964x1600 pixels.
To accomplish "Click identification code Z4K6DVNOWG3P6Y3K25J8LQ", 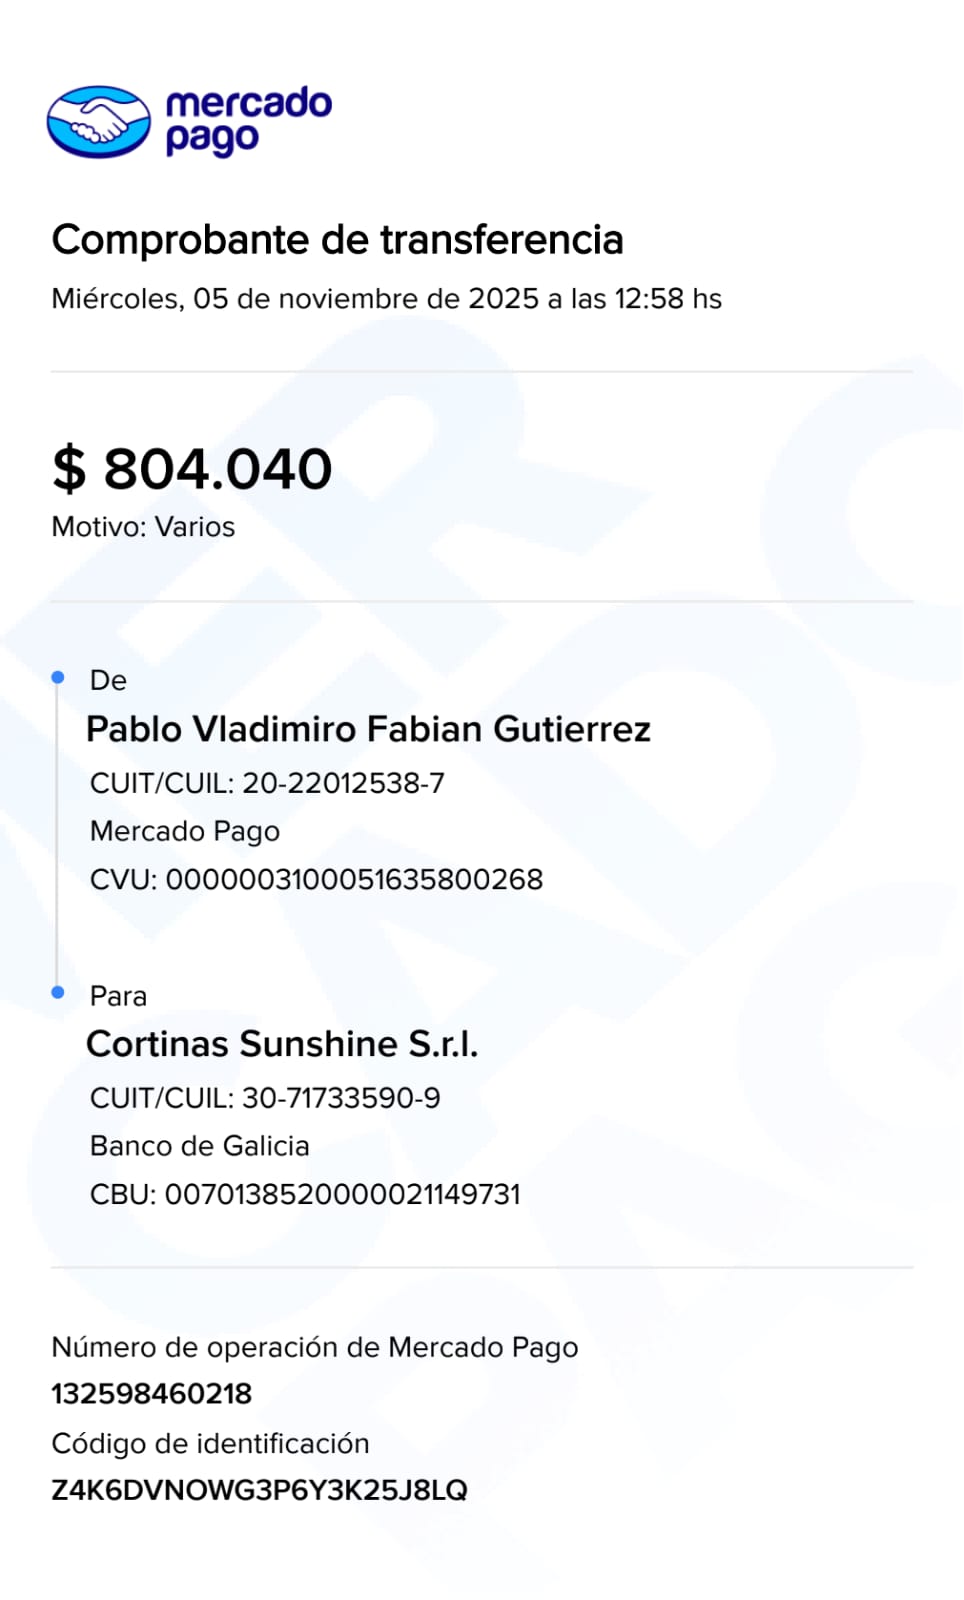I will click(x=259, y=1490).
